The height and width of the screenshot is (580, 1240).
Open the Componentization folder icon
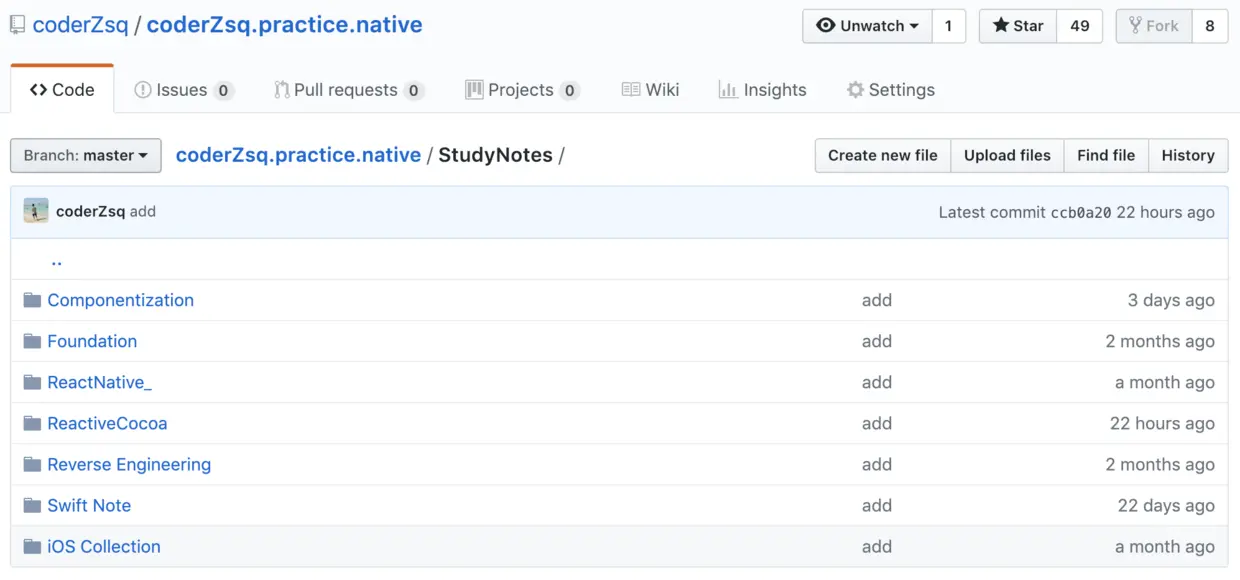(x=32, y=300)
